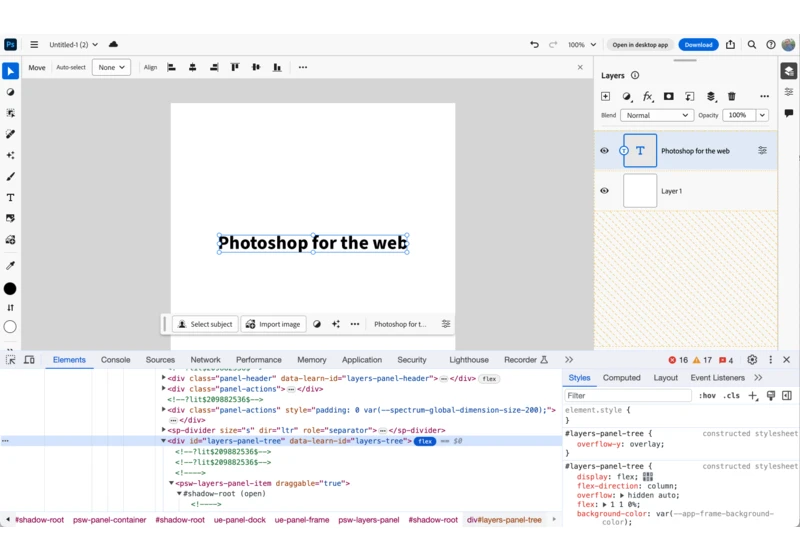800x560 pixels.
Task: Add a new layer in Layers panel
Action: (x=606, y=96)
